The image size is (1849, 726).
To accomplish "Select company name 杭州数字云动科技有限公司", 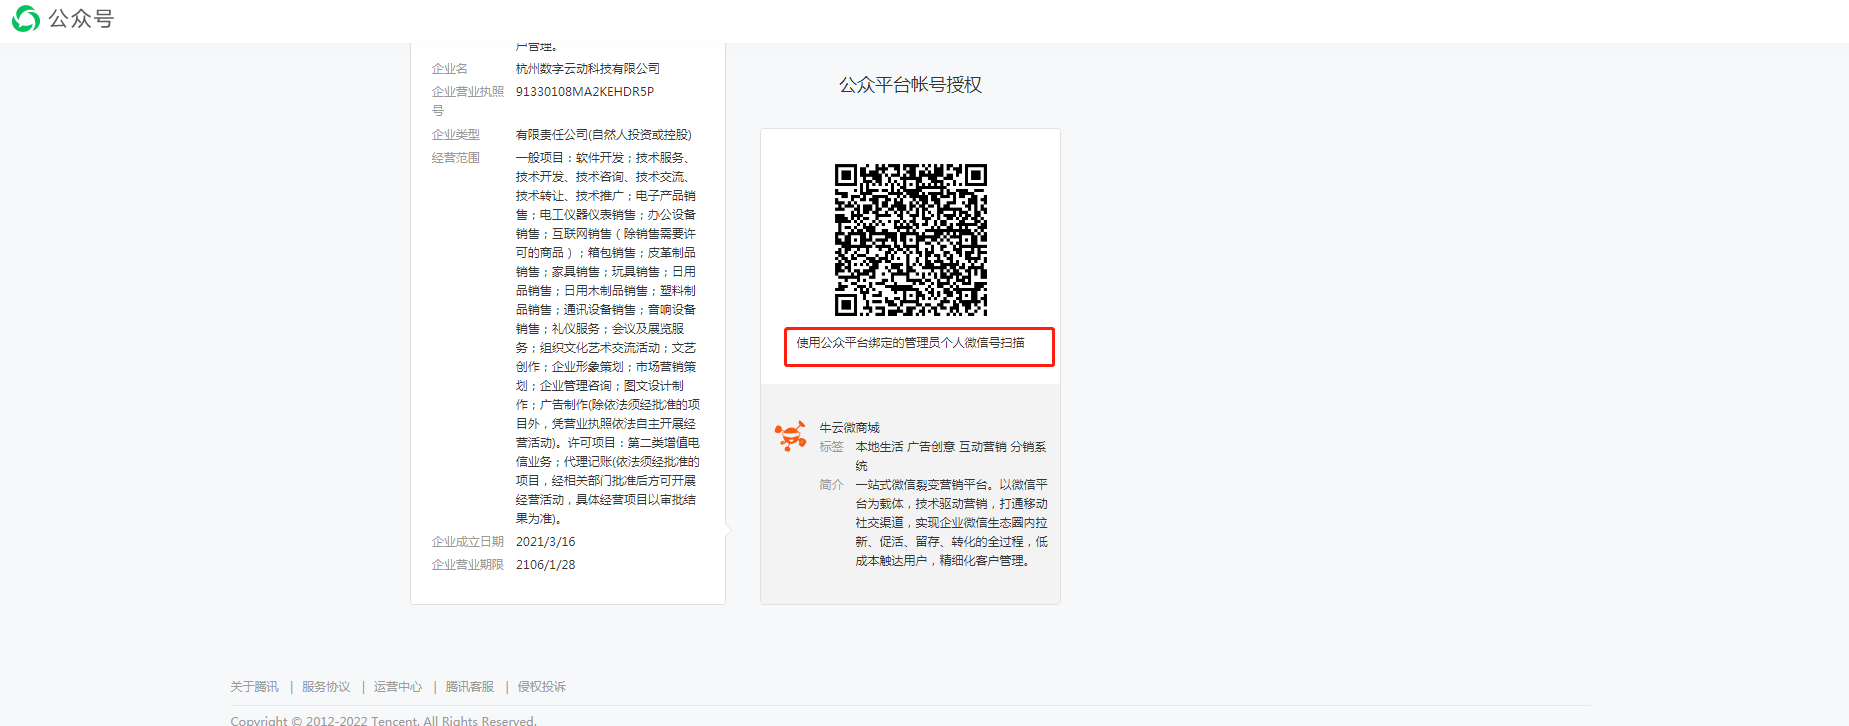I will click(x=588, y=69).
